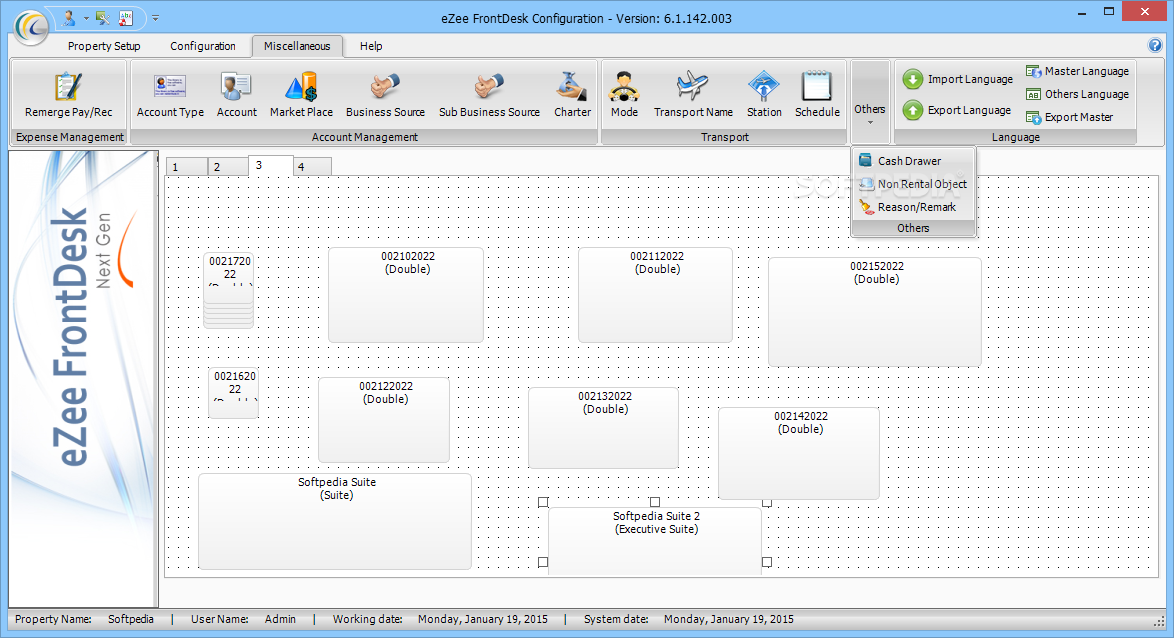Image resolution: width=1174 pixels, height=638 pixels.
Task: Open Others Language option
Action: (x=1077, y=94)
